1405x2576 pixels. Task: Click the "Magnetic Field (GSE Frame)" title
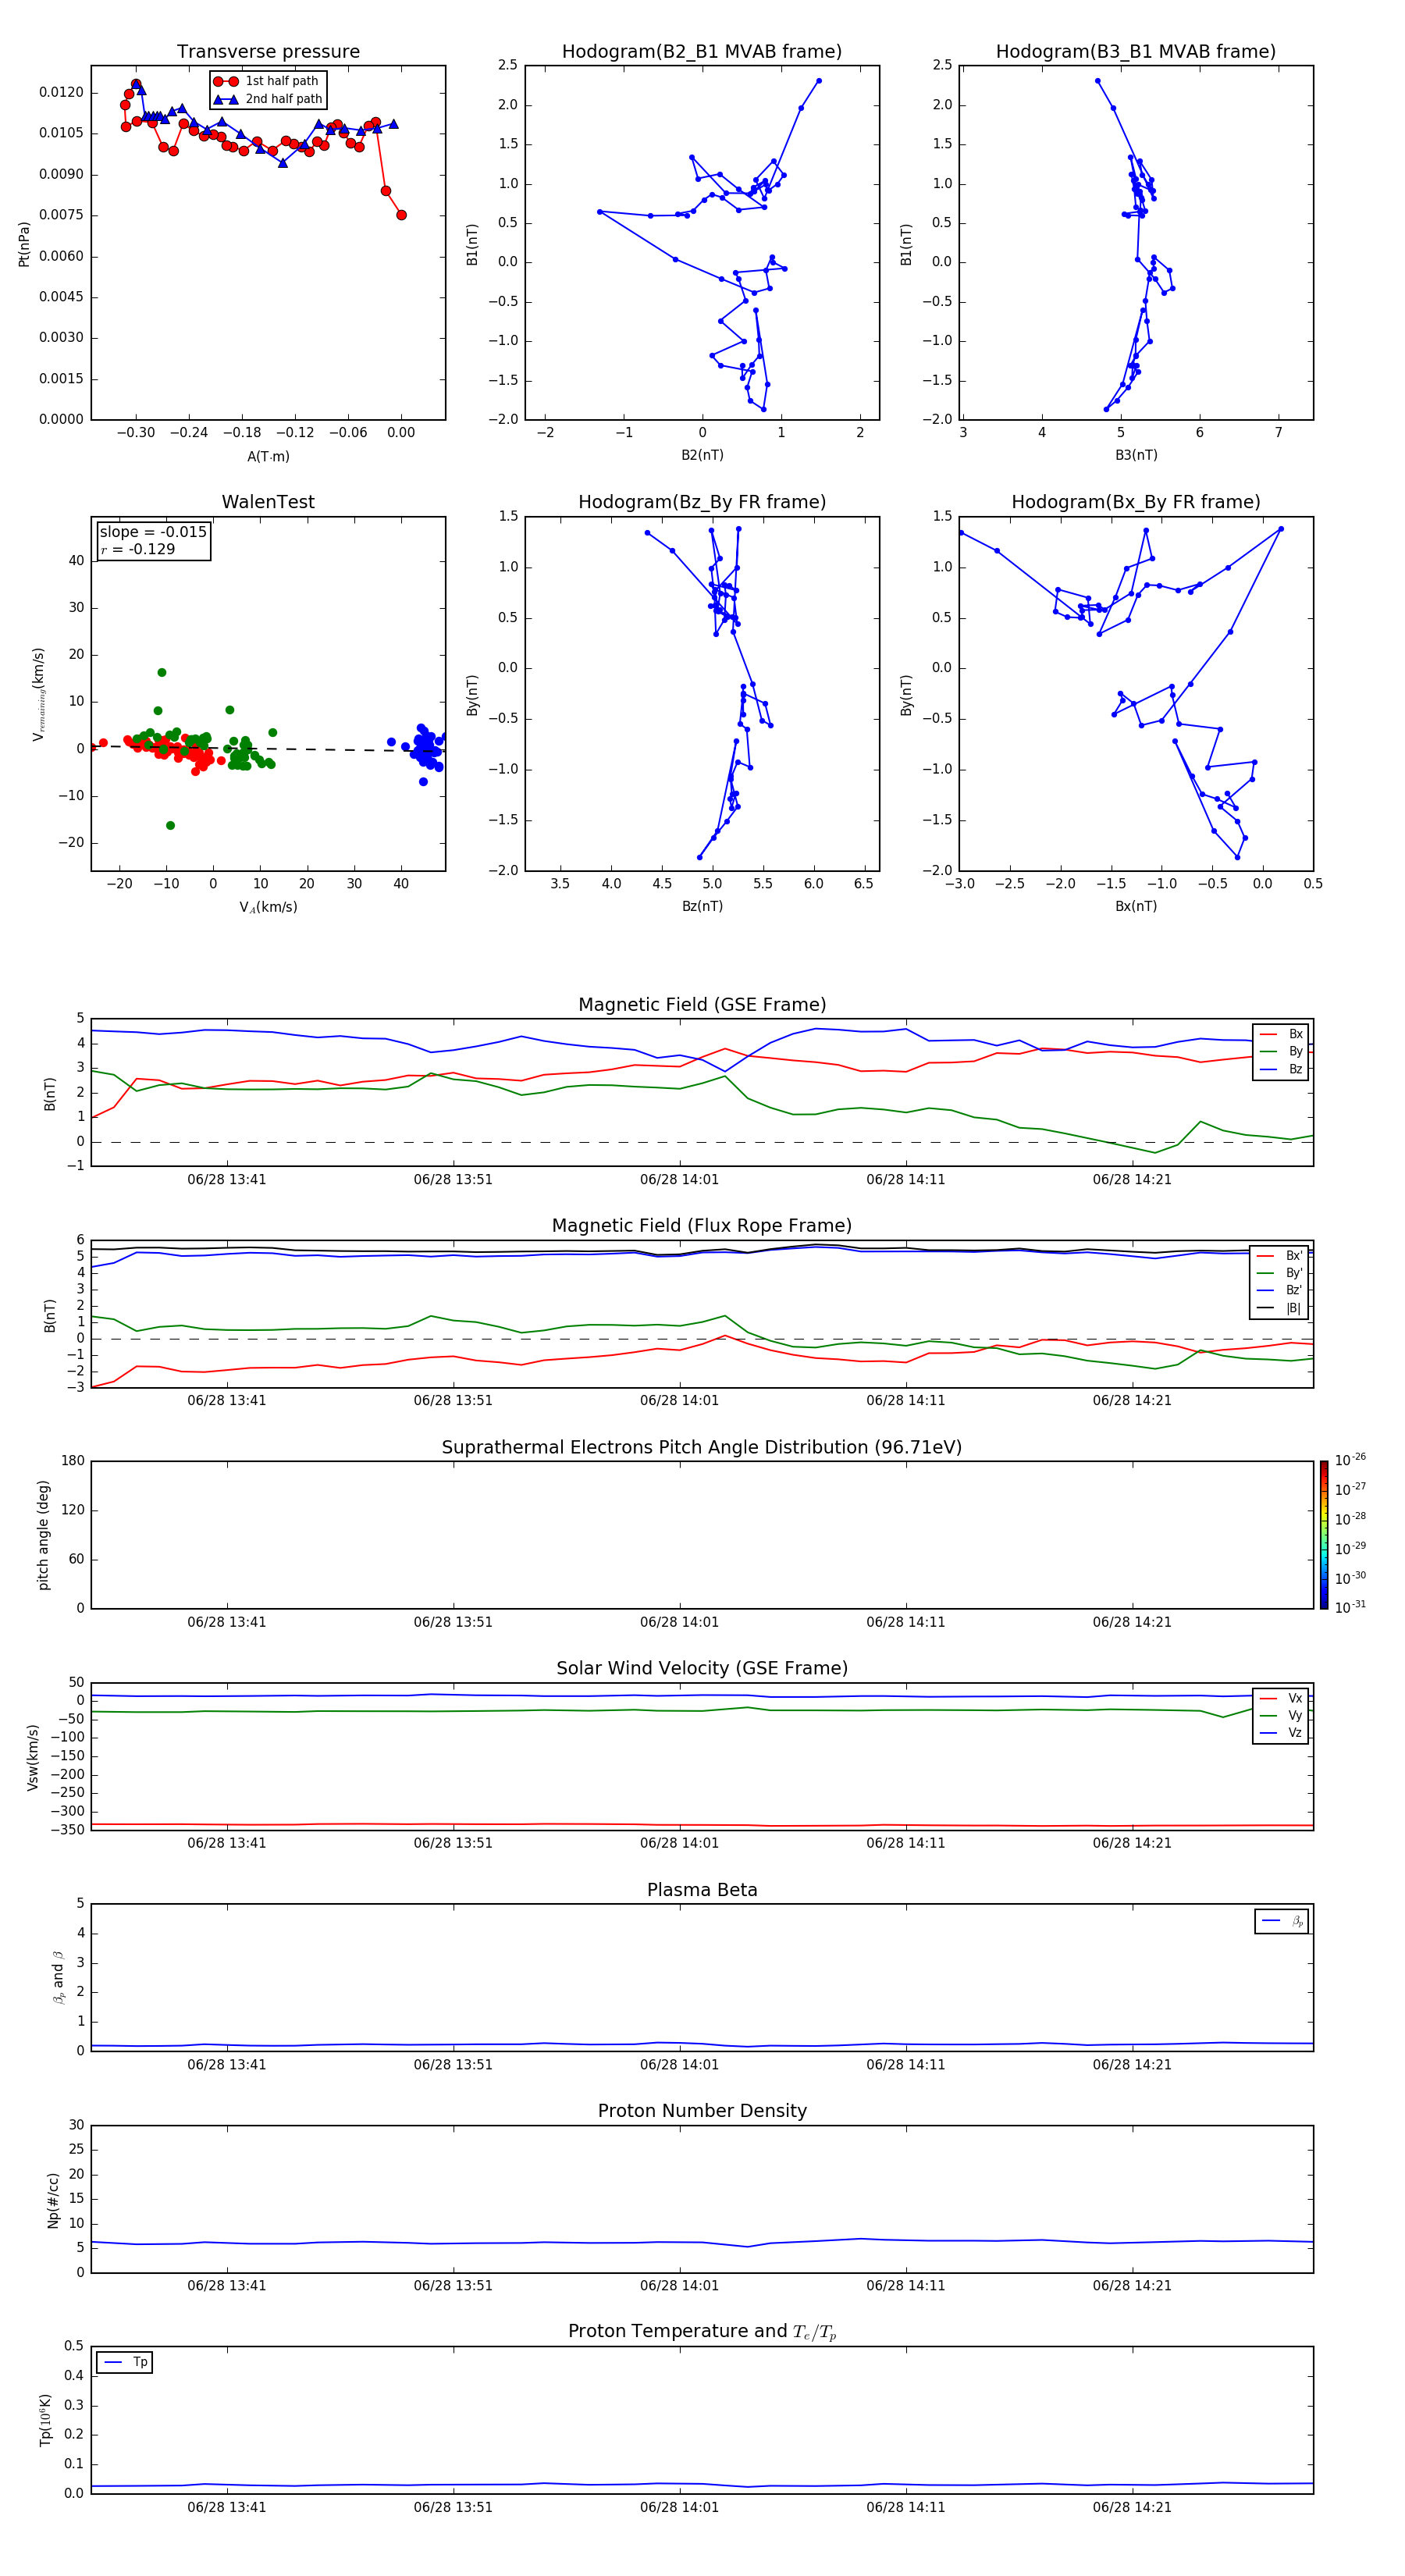coord(702,1005)
